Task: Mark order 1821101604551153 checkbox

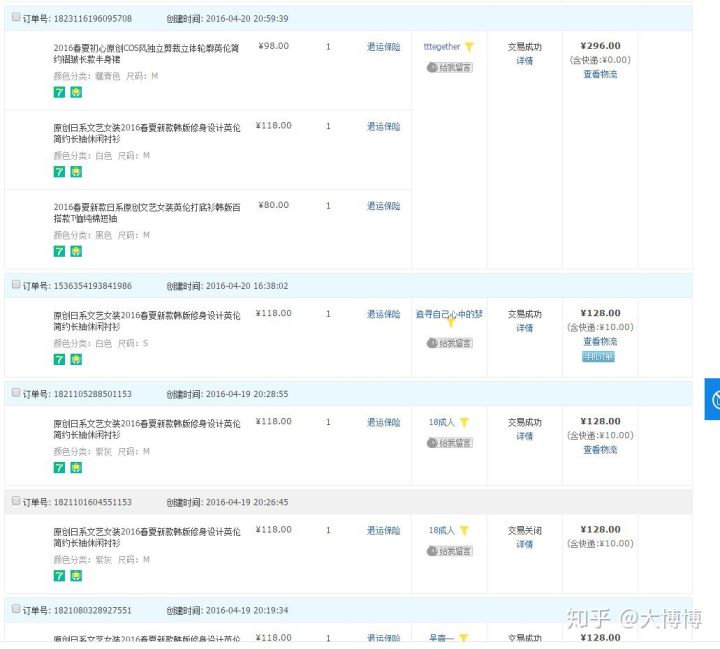Action: point(15,501)
